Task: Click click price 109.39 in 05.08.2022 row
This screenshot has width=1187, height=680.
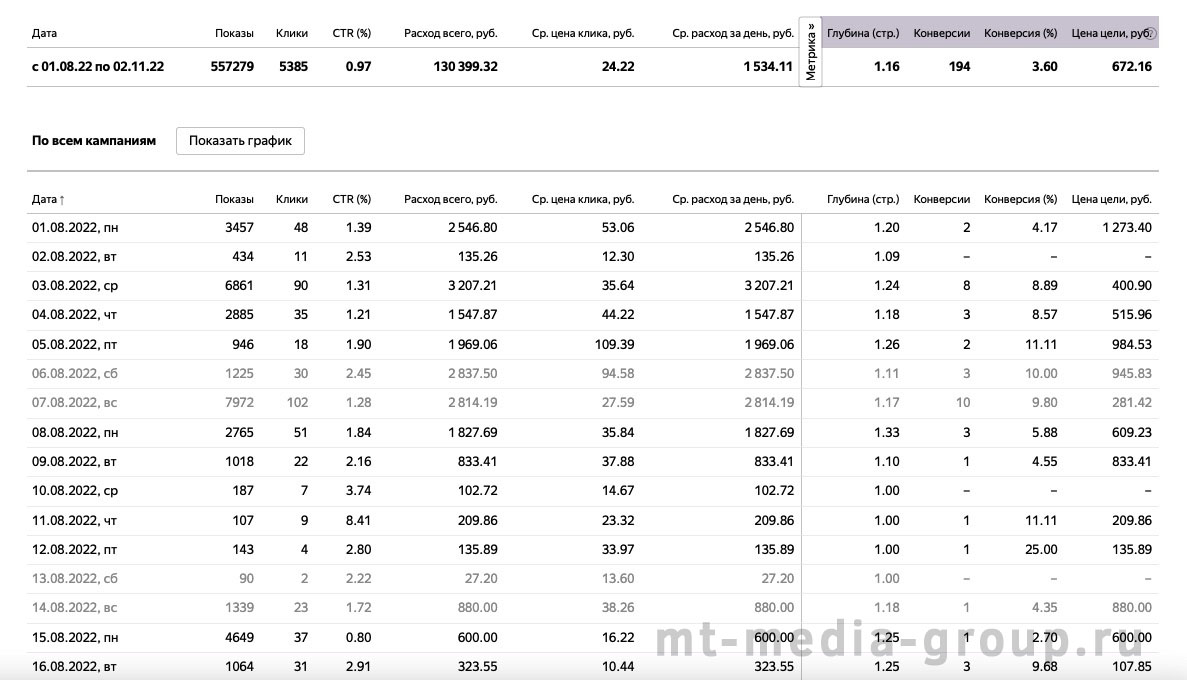Action: coord(615,345)
